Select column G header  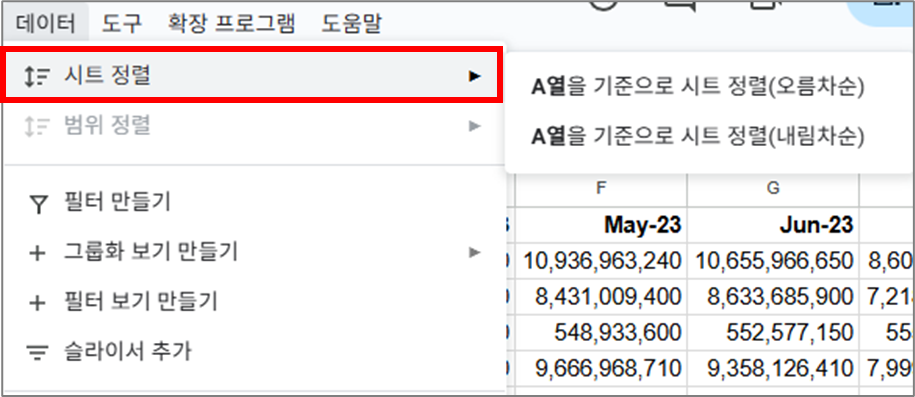pos(773,190)
